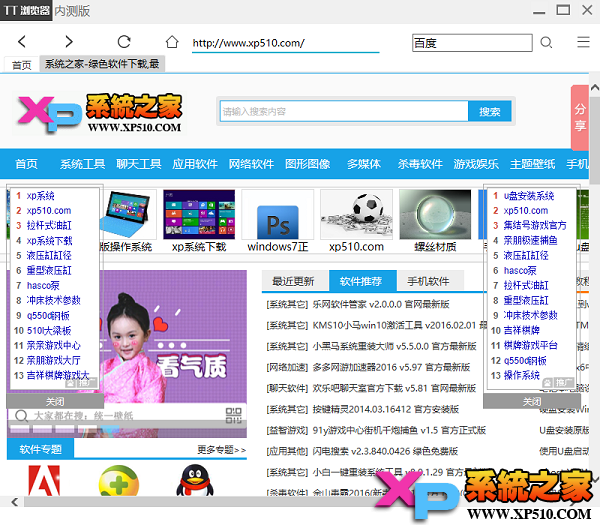Click 拉杆式油缸 in the left ad list
The image size is (600, 525).
click(x=49, y=225)
